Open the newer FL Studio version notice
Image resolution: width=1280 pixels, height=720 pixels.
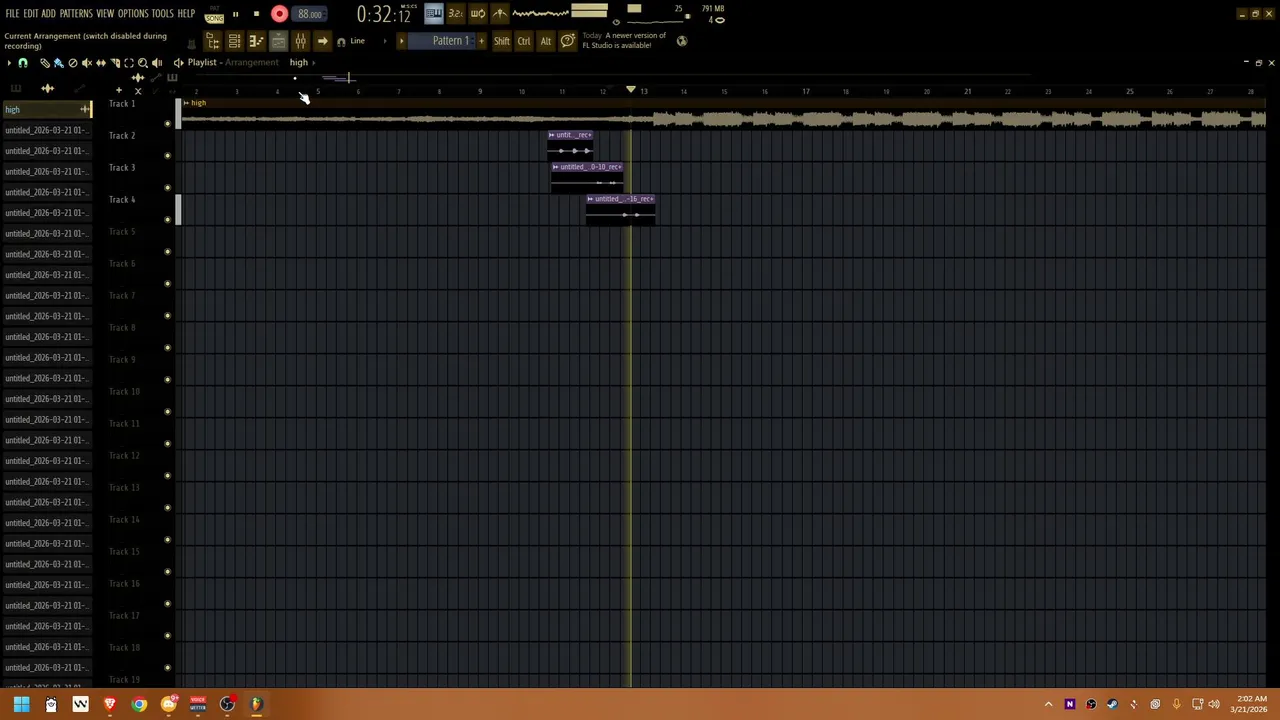(624, 41)
